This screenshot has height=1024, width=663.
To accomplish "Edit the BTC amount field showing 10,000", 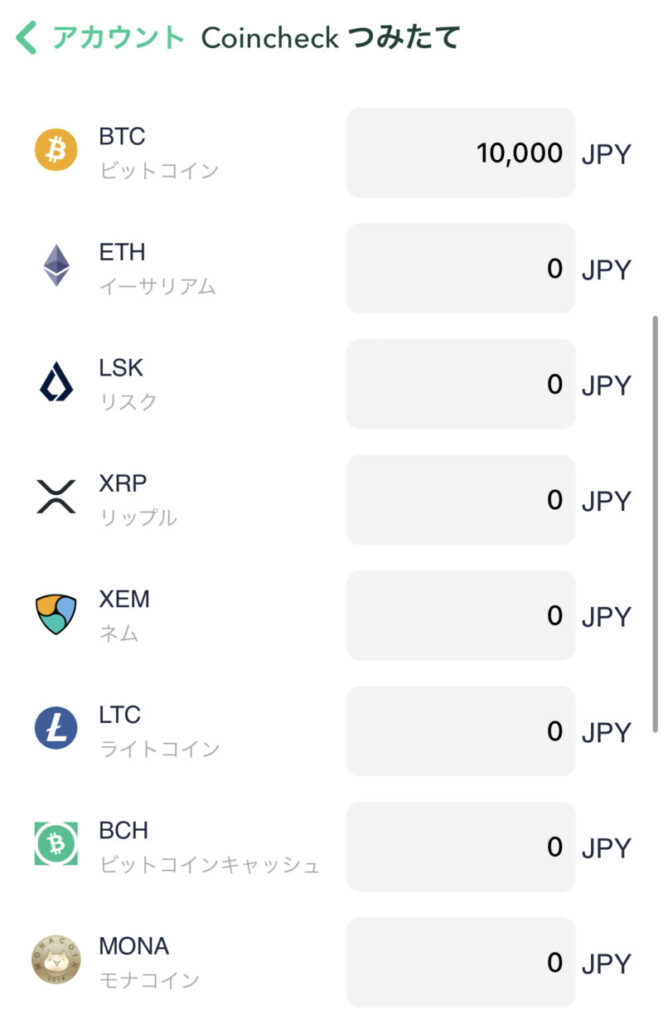I will pos(461,153).
